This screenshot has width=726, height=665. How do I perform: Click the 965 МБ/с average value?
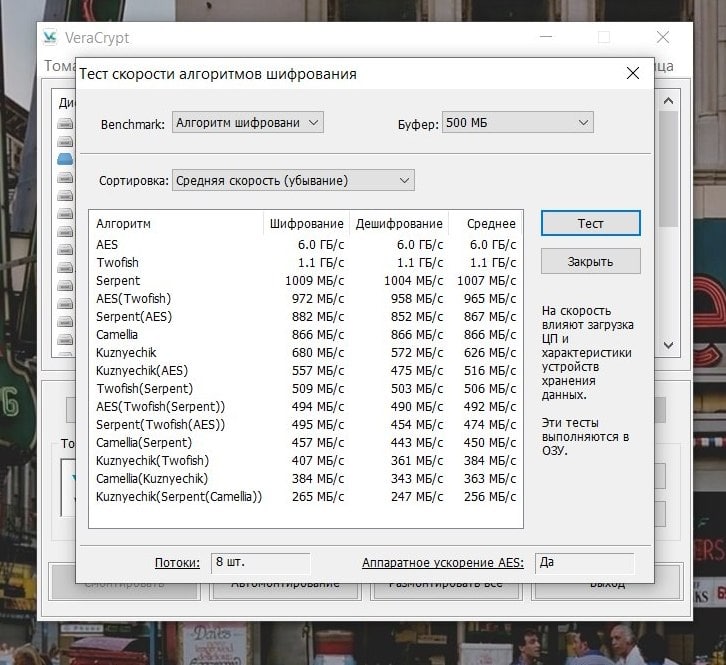coord(490,299)
